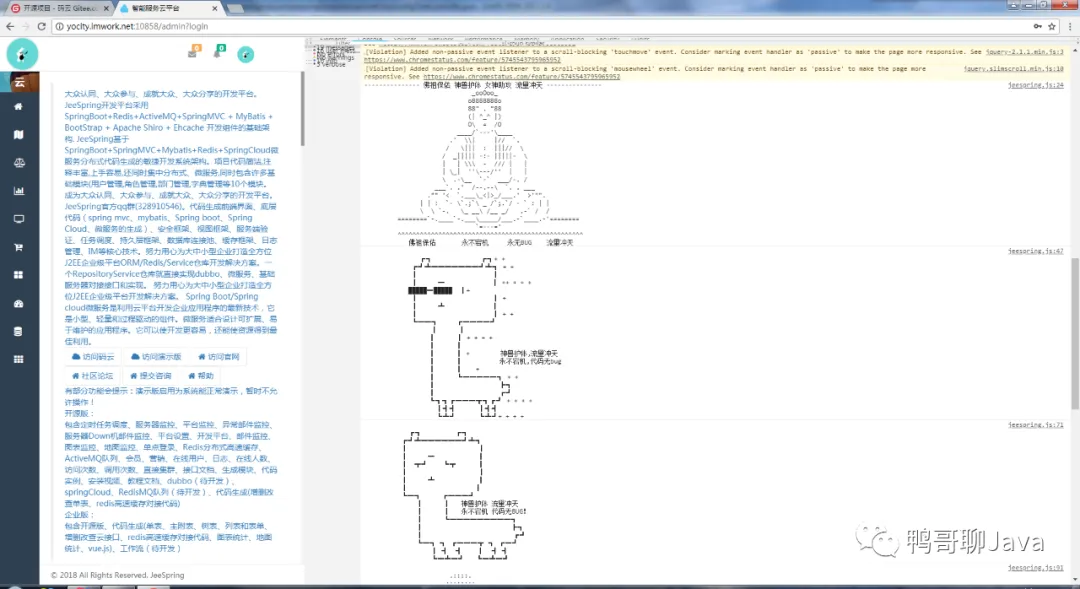Click the monitor icon in the sidebar
Screen dimensions: 1080x589
[x=19, y=219]
